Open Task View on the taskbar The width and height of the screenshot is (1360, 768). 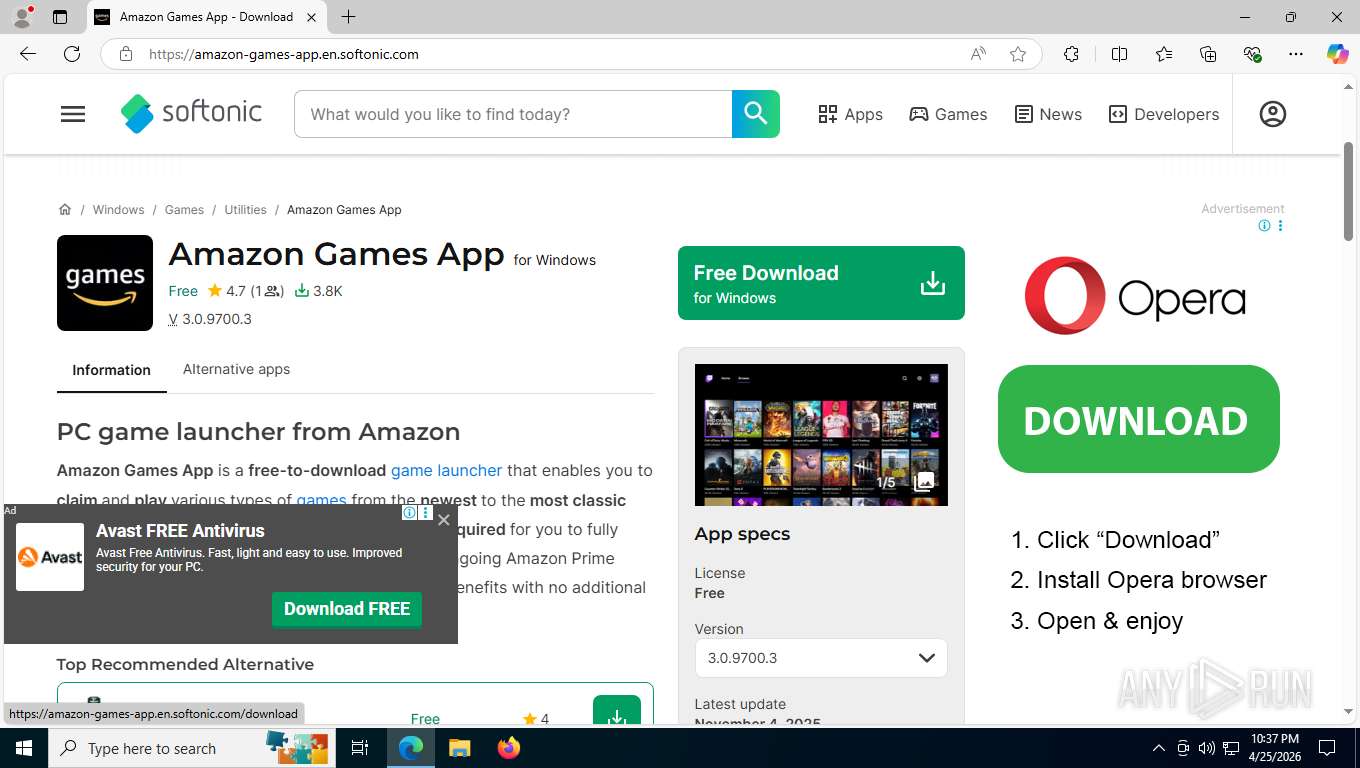tap(360, 748)
